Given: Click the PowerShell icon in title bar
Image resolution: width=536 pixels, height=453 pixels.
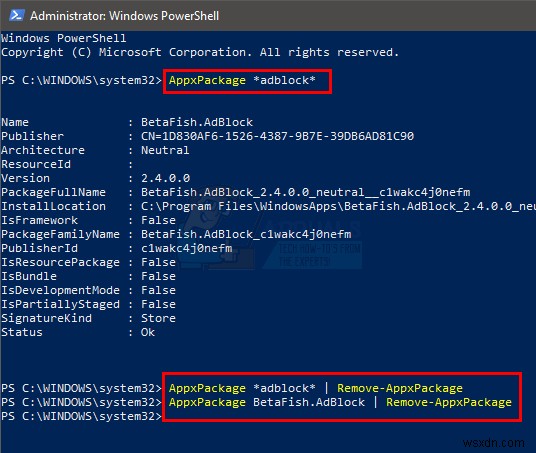Looking at the screenshot, I should point(16,15).
